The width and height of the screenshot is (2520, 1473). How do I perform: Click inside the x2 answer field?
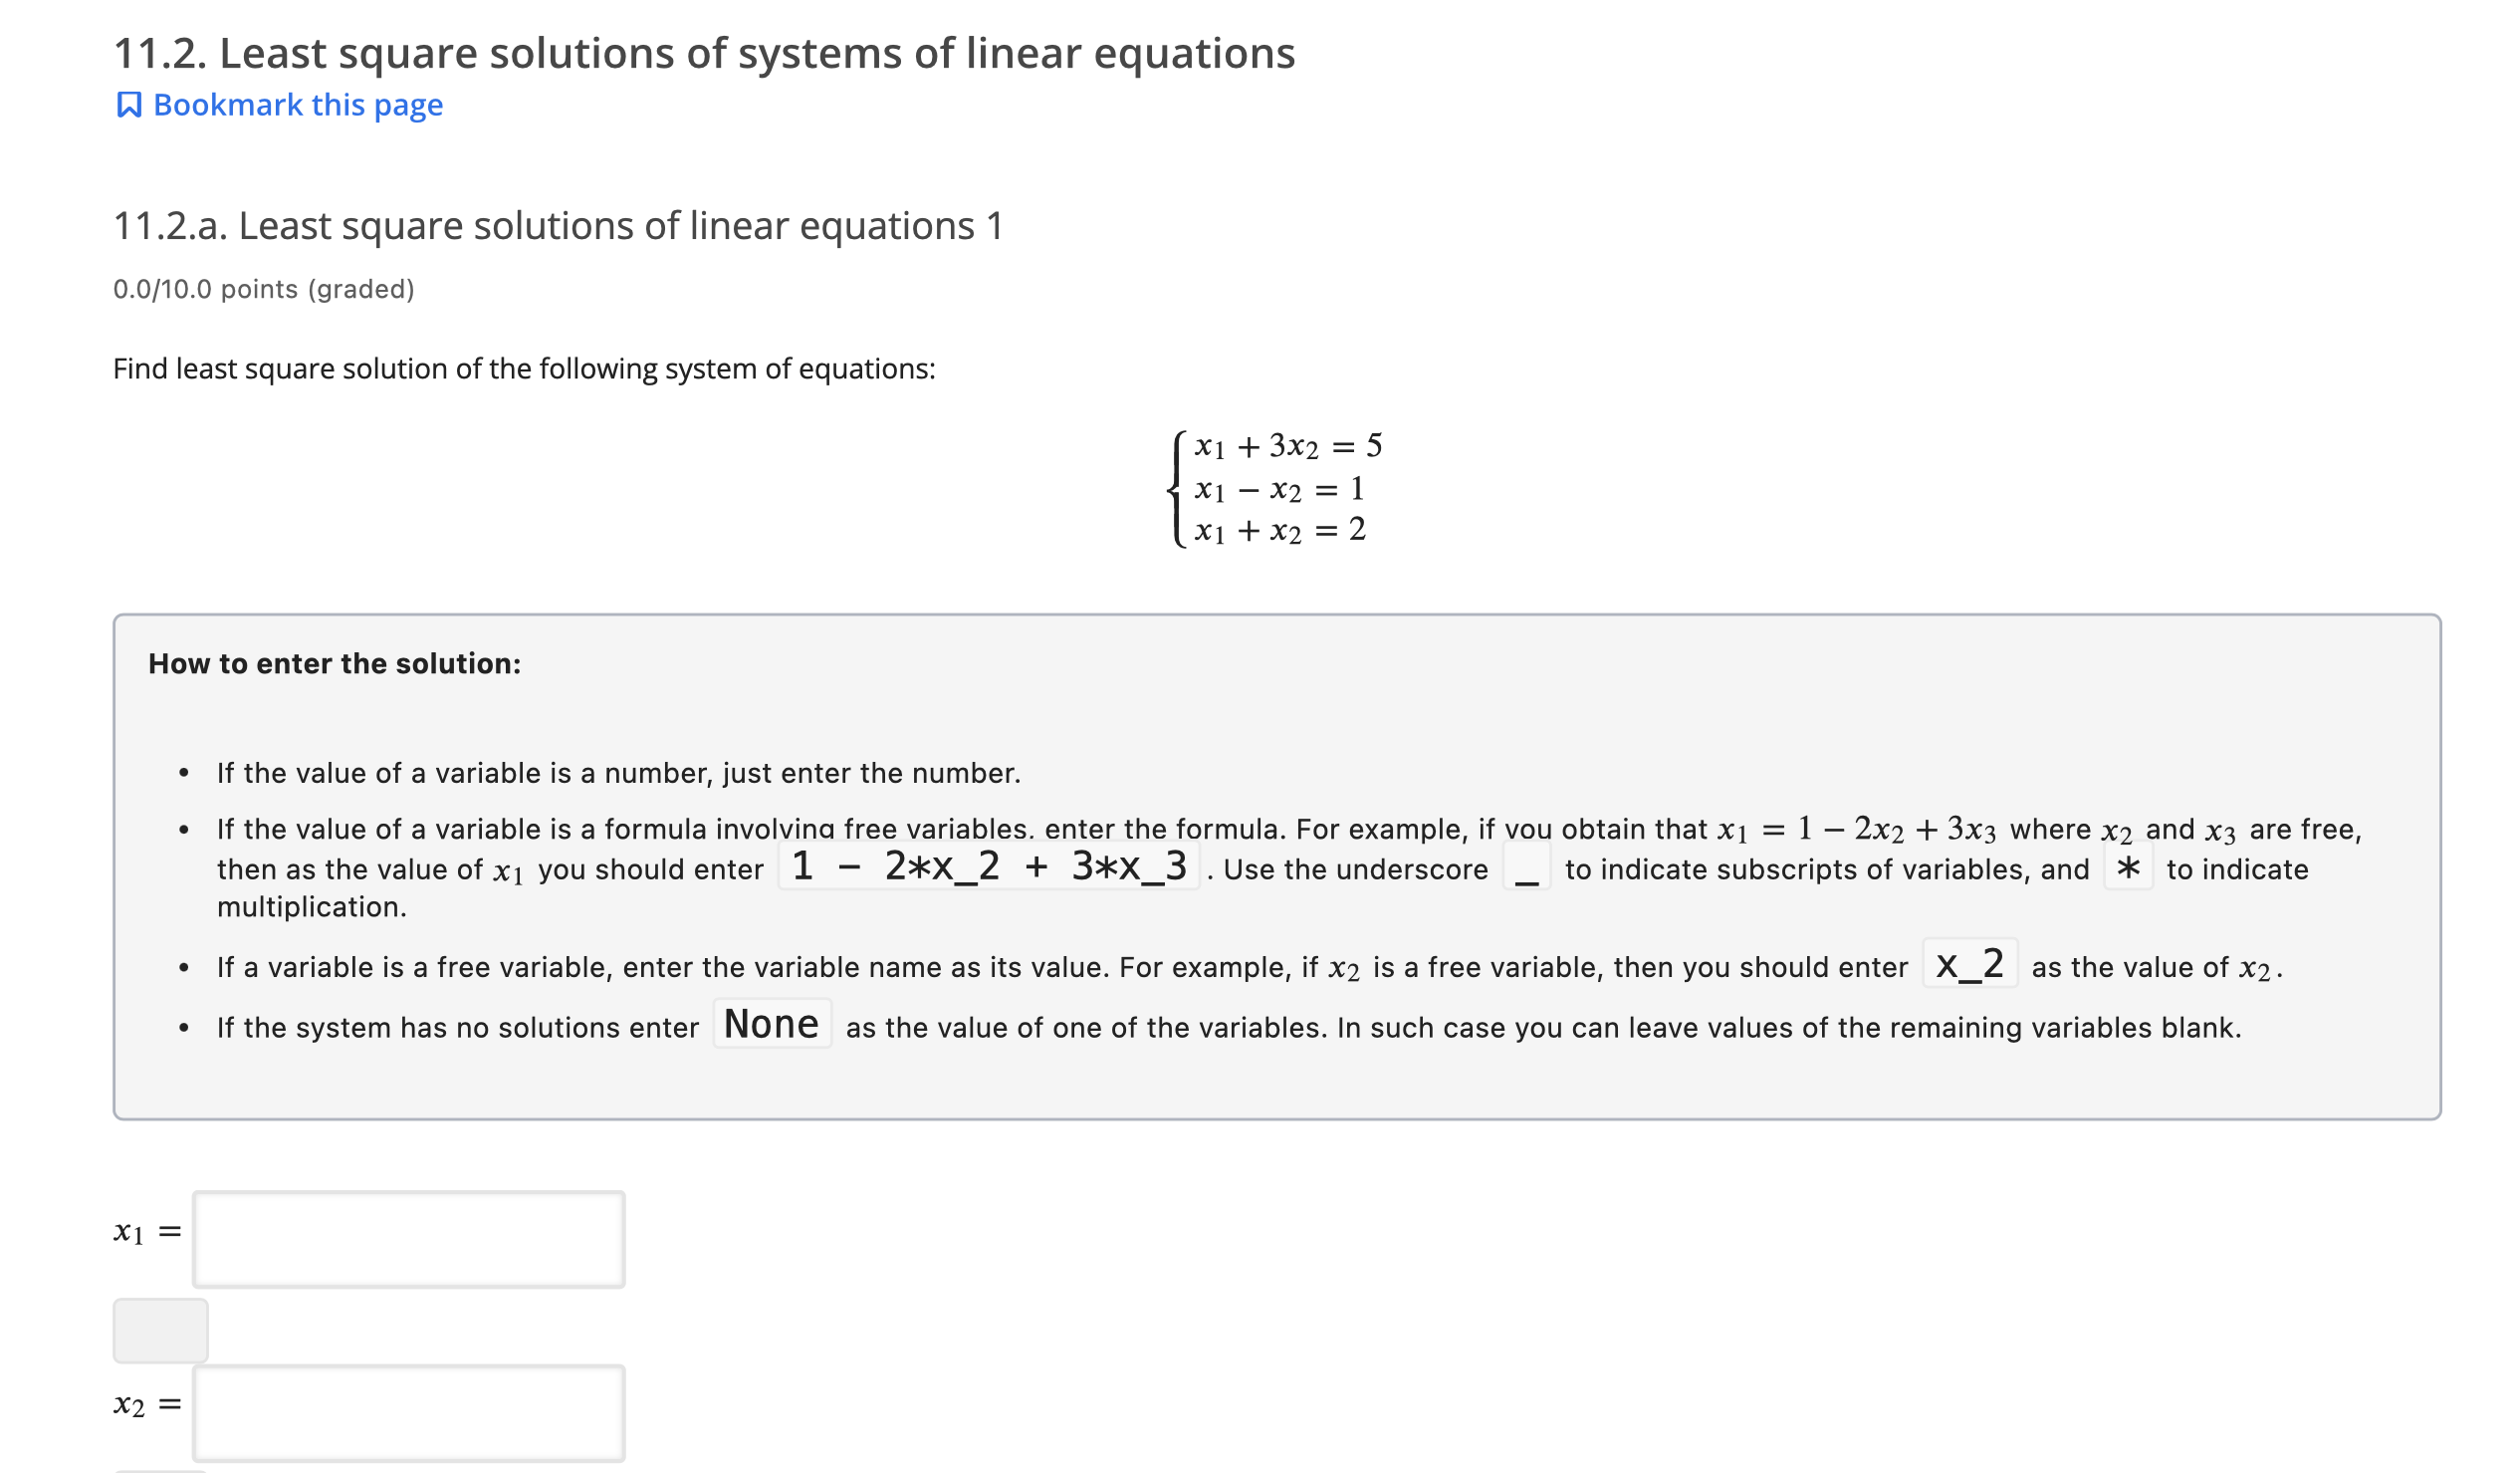[x=410, y=1411]
